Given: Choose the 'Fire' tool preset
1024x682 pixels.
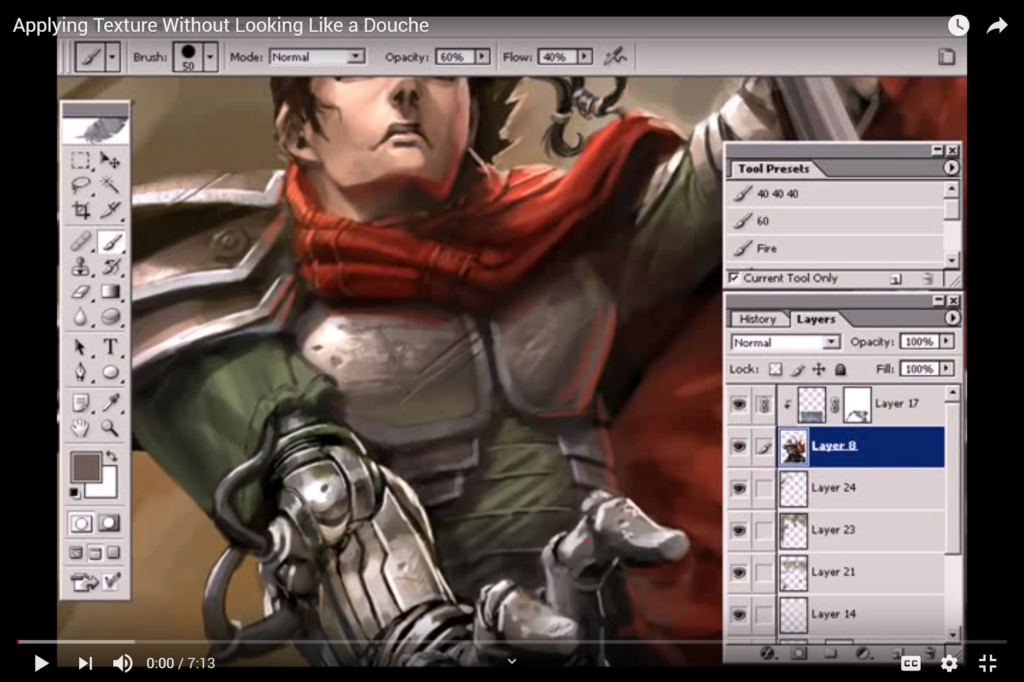Looking at the screenshot, I should tap(835, 248).
